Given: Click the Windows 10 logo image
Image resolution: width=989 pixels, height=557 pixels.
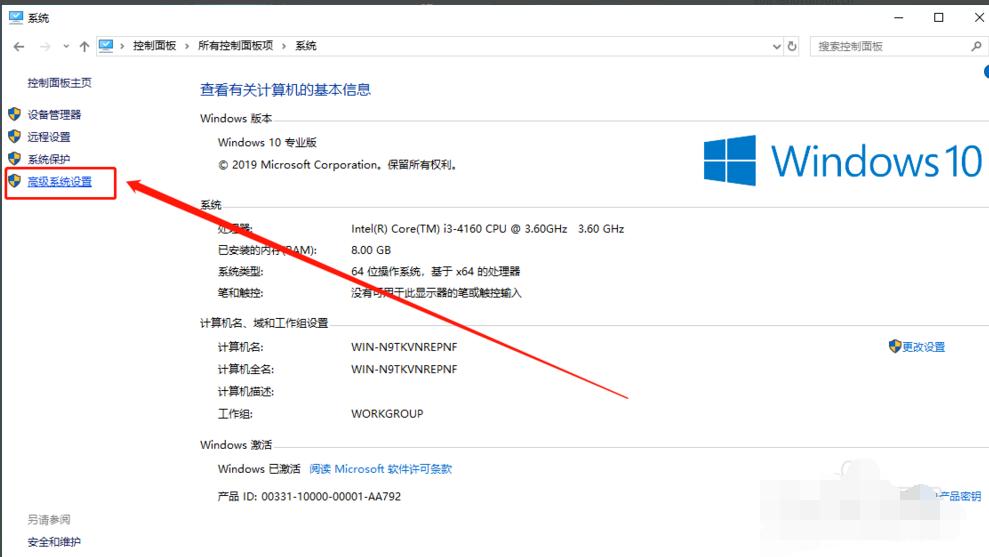Looking at the screenshot, I should pos(843,160).
